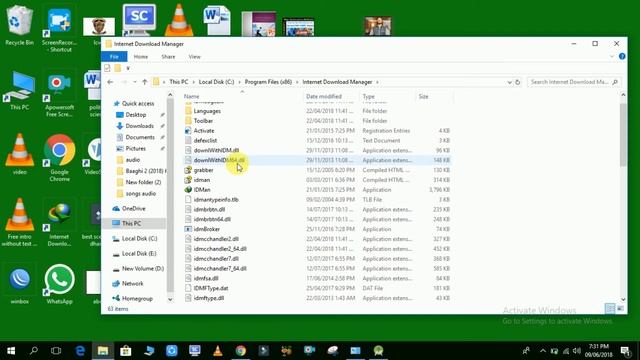Image resolution: width=640 pixels, height=360 pixels.
Task: Open taskbar search magnifier
Action: pyautogui.click(x=34, y=351)
